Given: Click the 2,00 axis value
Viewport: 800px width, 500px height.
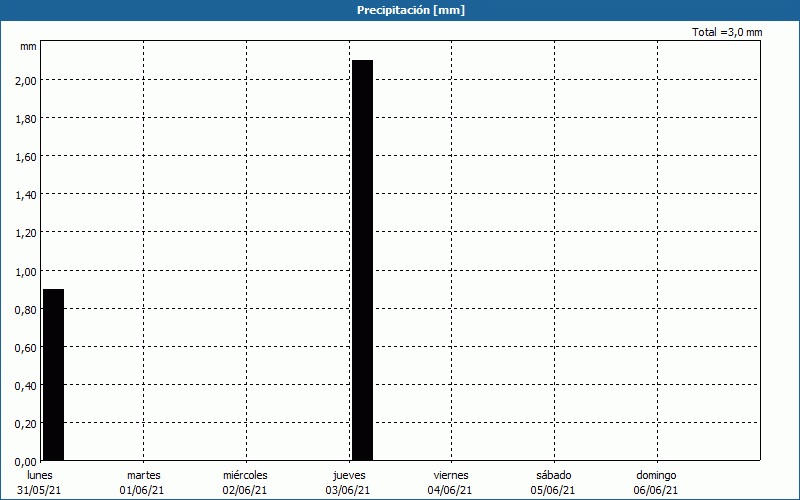Looking at the screenshot, I should (x=26, y=81).
